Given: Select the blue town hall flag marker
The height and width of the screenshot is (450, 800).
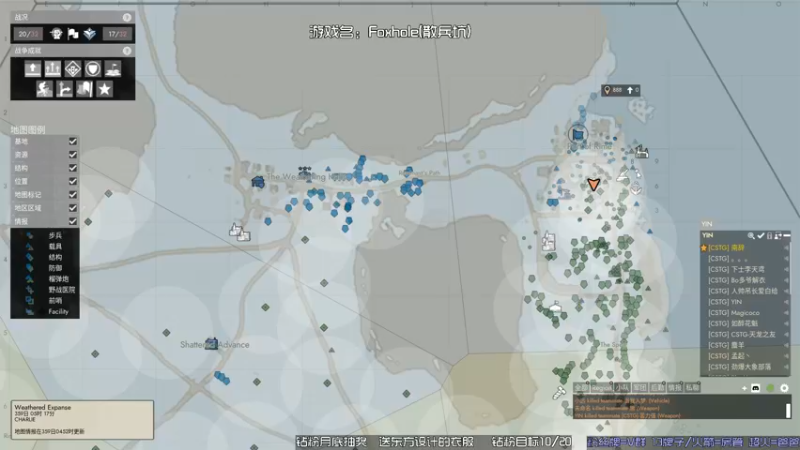Looking at the screenshot, I should point(578,134).
